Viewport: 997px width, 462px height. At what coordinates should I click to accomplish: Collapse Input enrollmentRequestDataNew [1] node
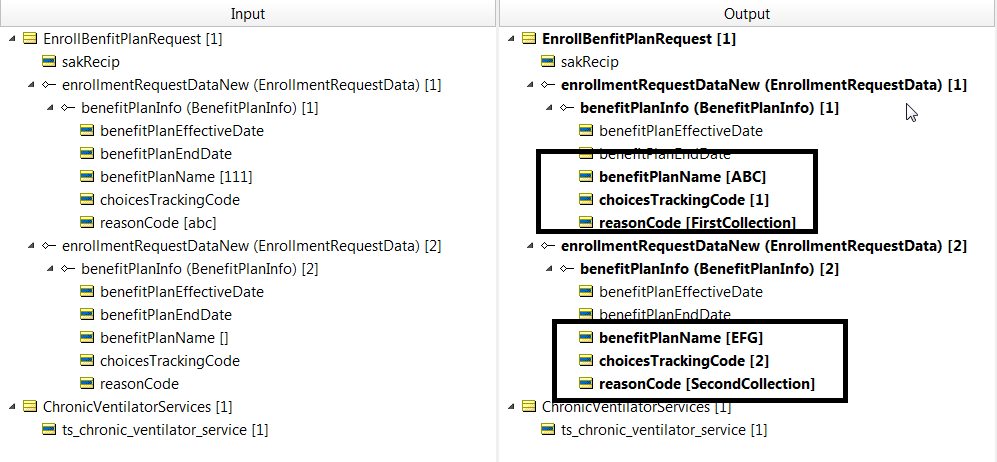(x=31, y=85)
